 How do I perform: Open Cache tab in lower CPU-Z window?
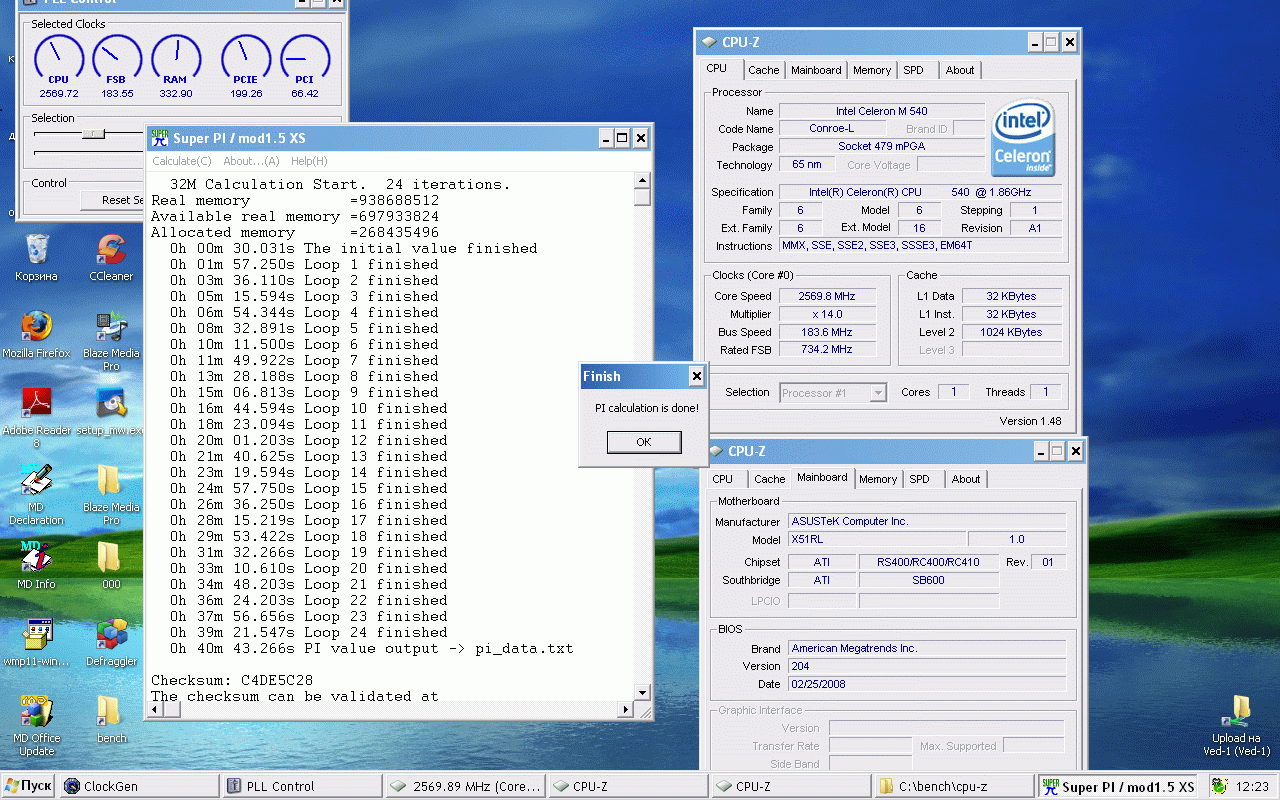point(770,479)
